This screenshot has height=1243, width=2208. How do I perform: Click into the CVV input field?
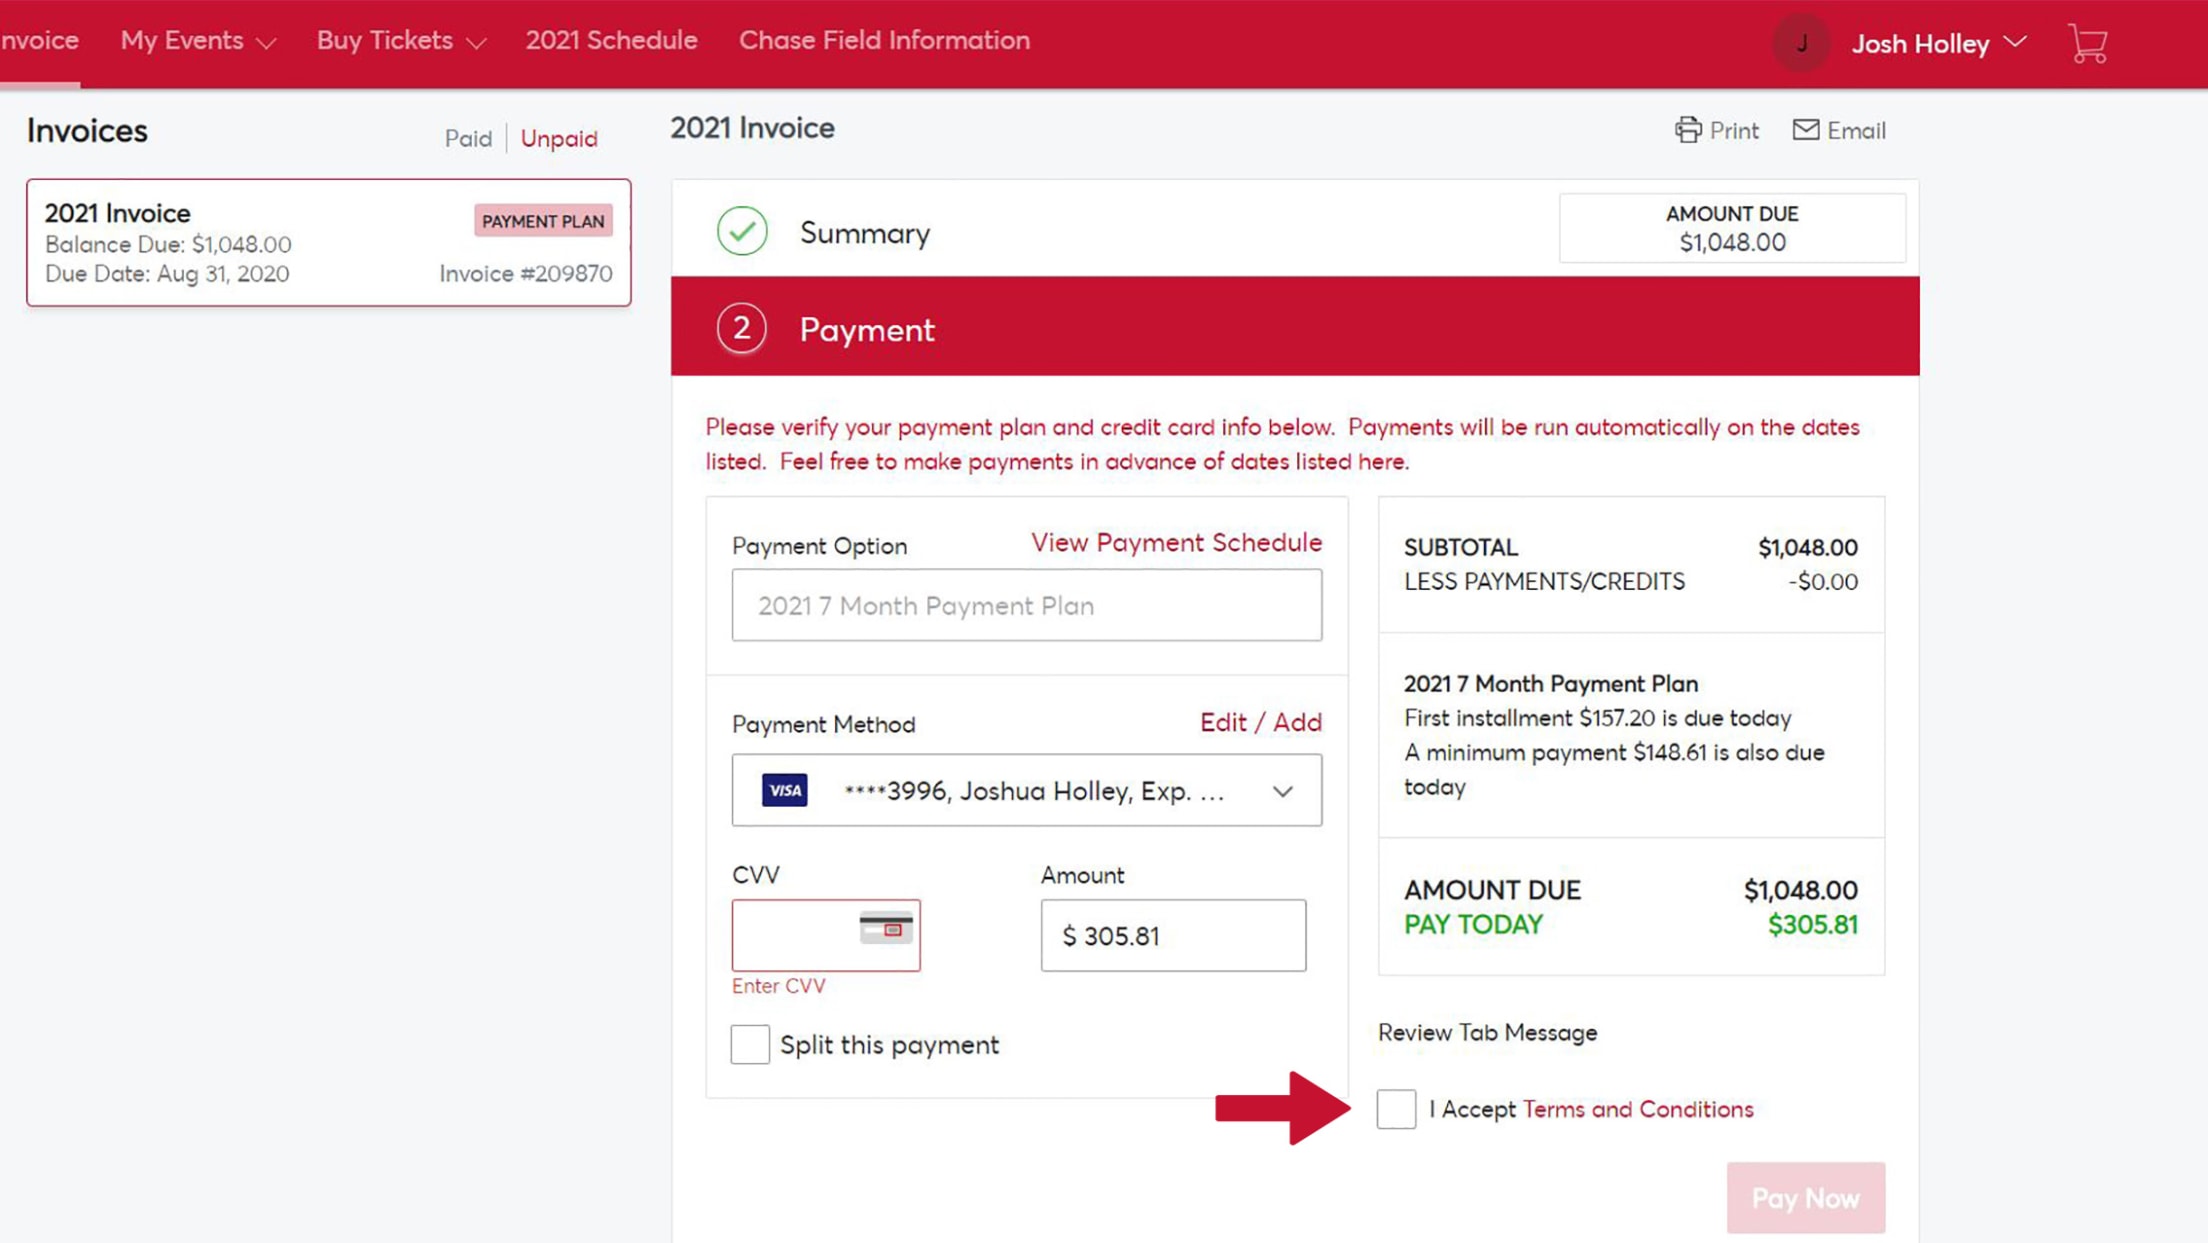pos(794,935)
